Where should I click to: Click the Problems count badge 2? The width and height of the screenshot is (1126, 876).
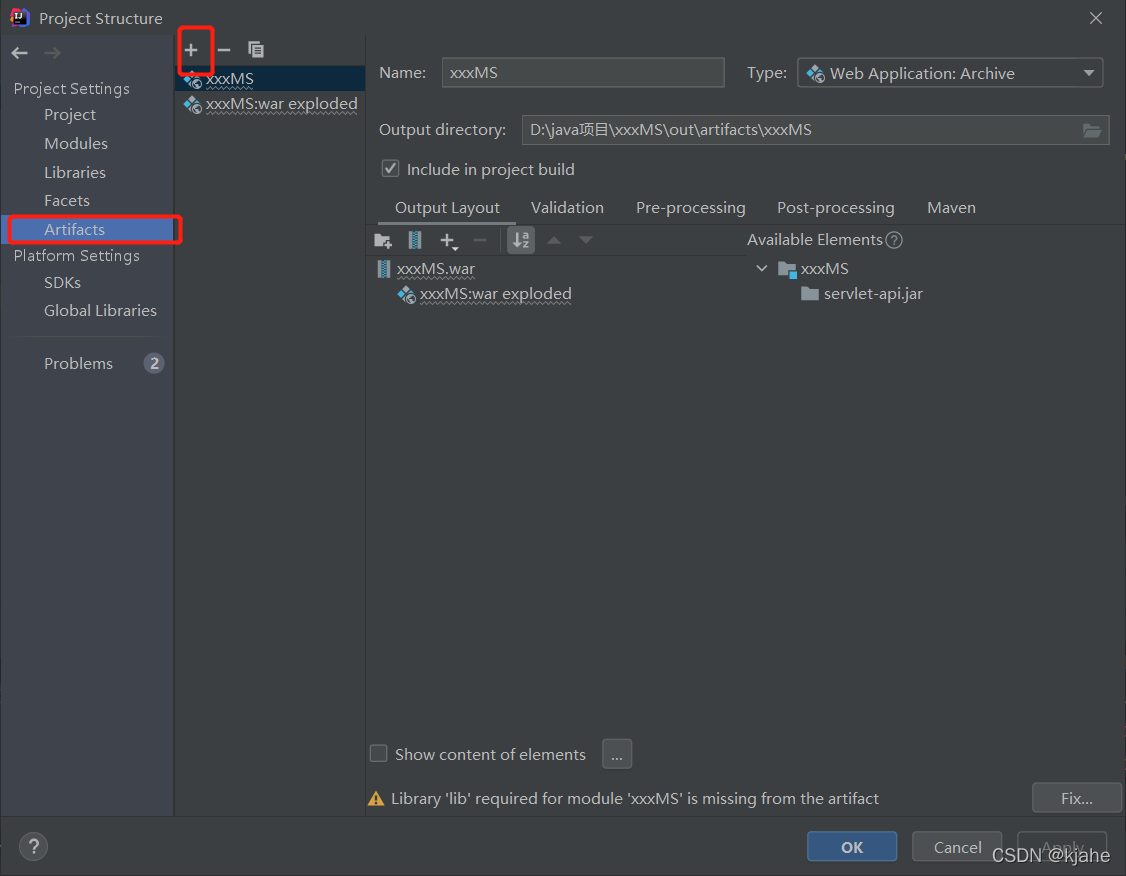(x=154, y=363)
